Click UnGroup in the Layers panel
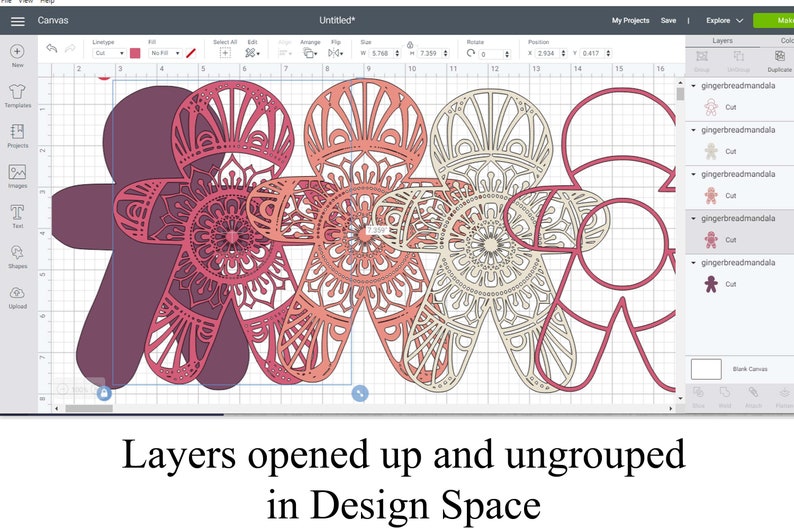The height and width of the screenshot is (529, 794). tap(738, 60)
